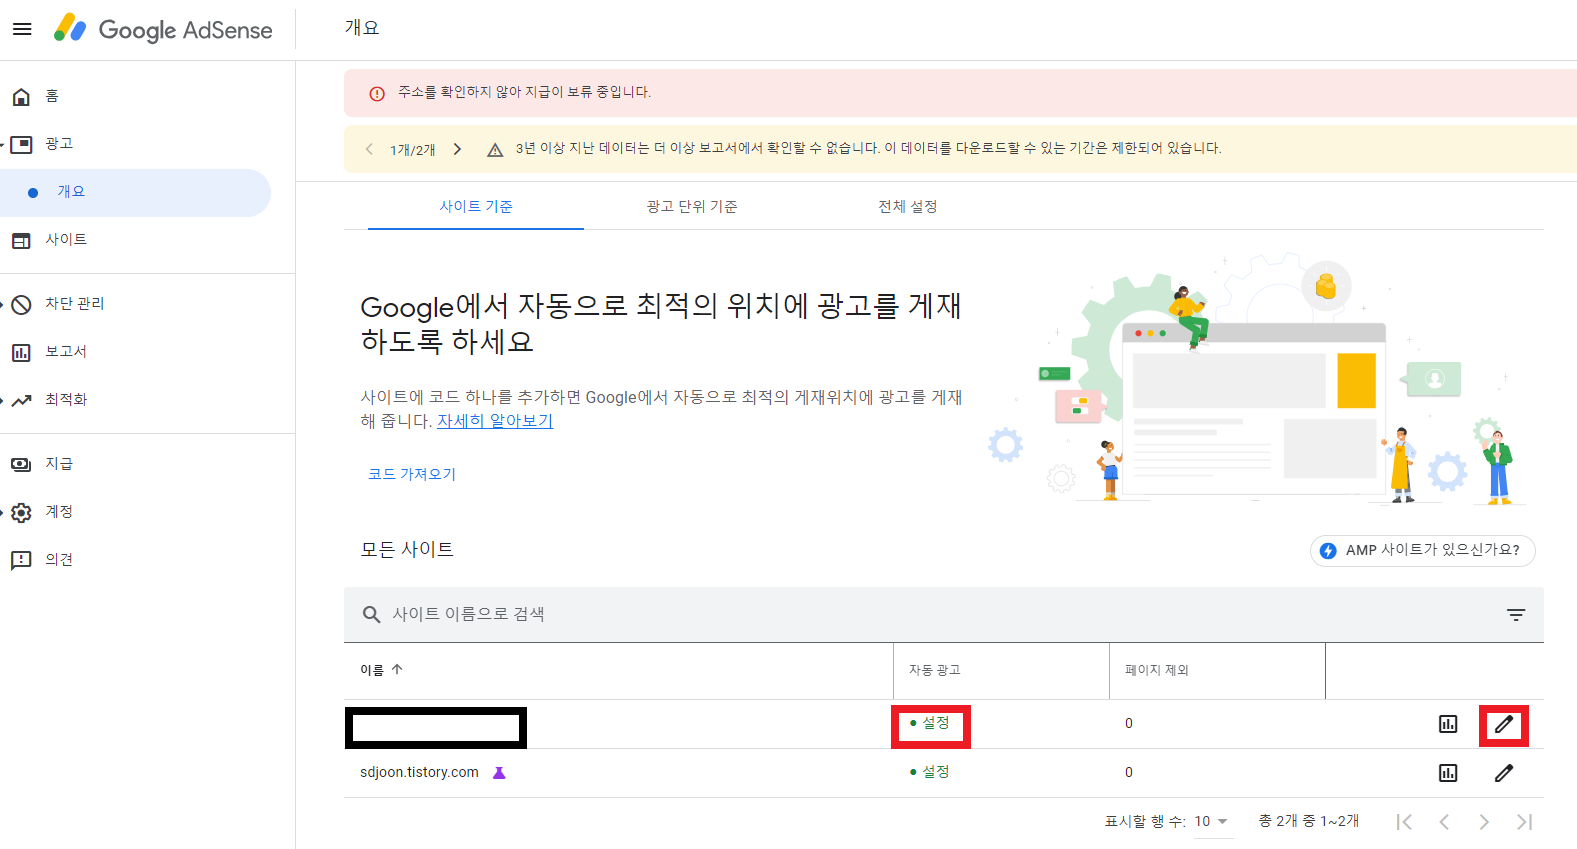This screenshot has height=849, width=1577.
Task: Click the 차단 관리 block icon
Action: point(21,304)
